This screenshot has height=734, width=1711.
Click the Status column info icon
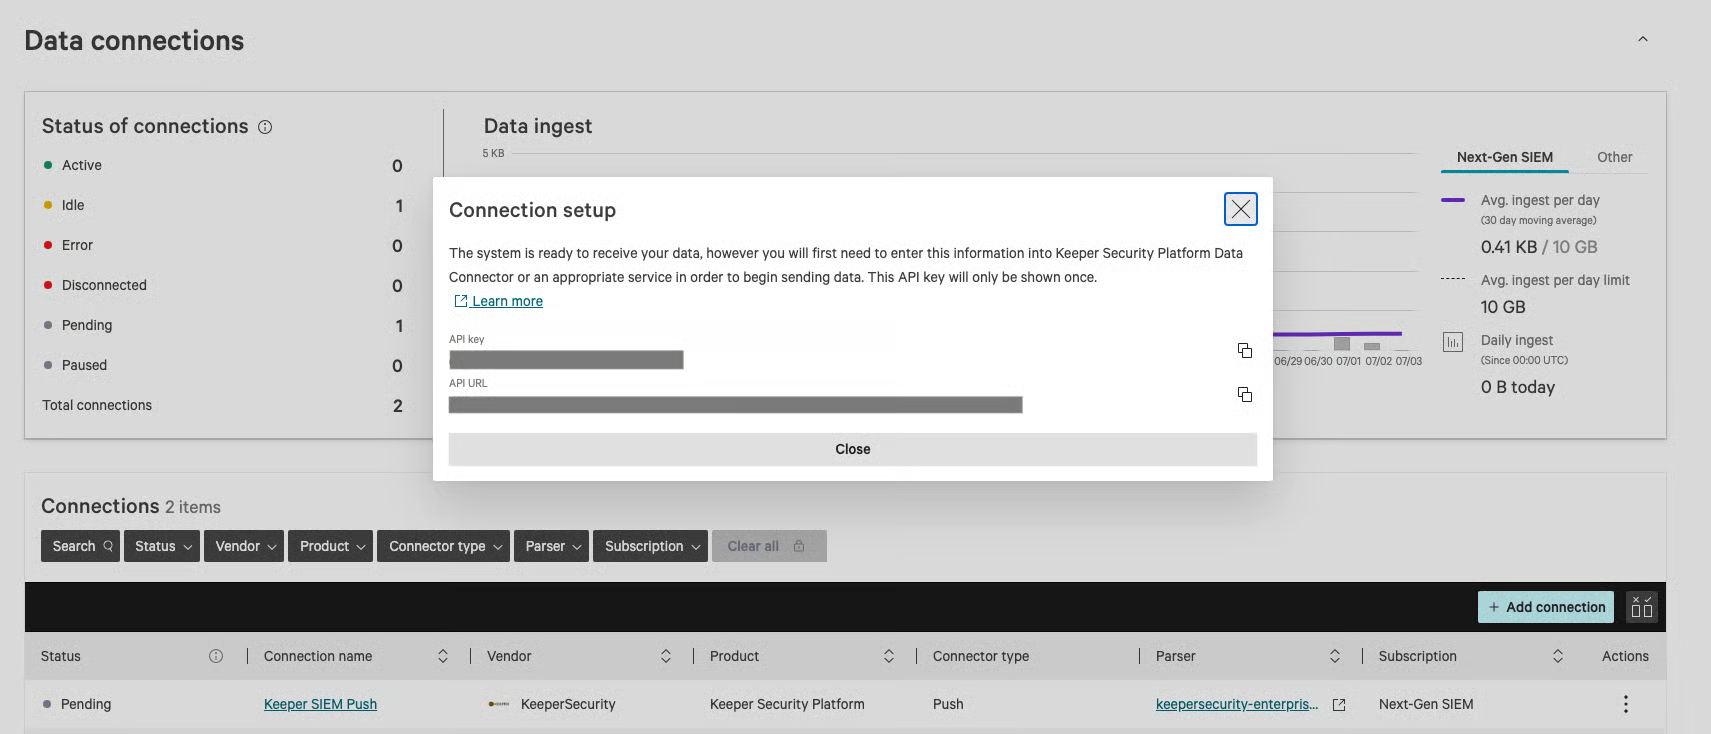click(216, 656)
